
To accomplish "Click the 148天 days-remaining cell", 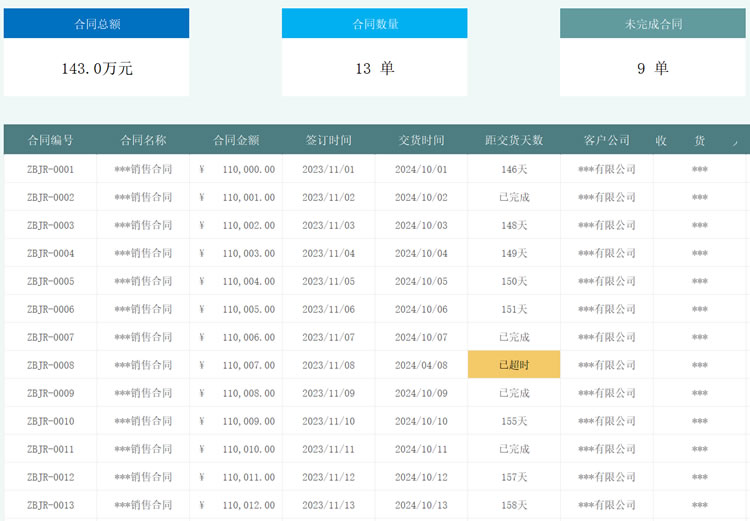I will pyautogui.click(x=514, y=225).
